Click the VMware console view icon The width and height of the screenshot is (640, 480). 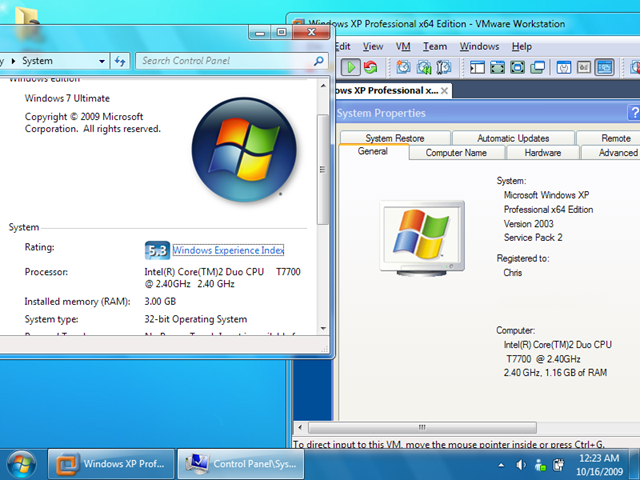click(604, 67)
